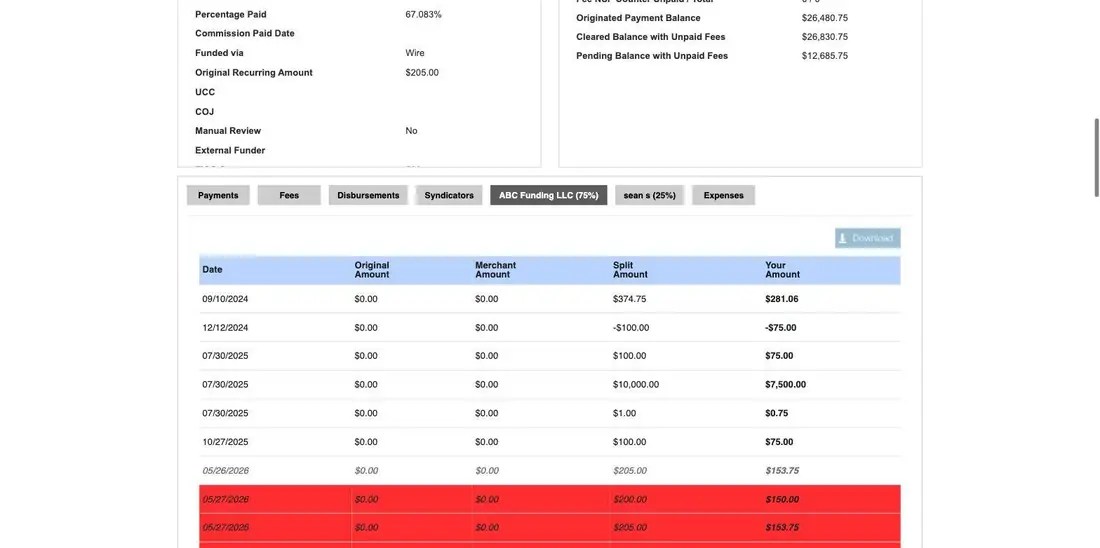The image size is (1100, 548).
Task: Open the Payments tab
Action: 218,195
